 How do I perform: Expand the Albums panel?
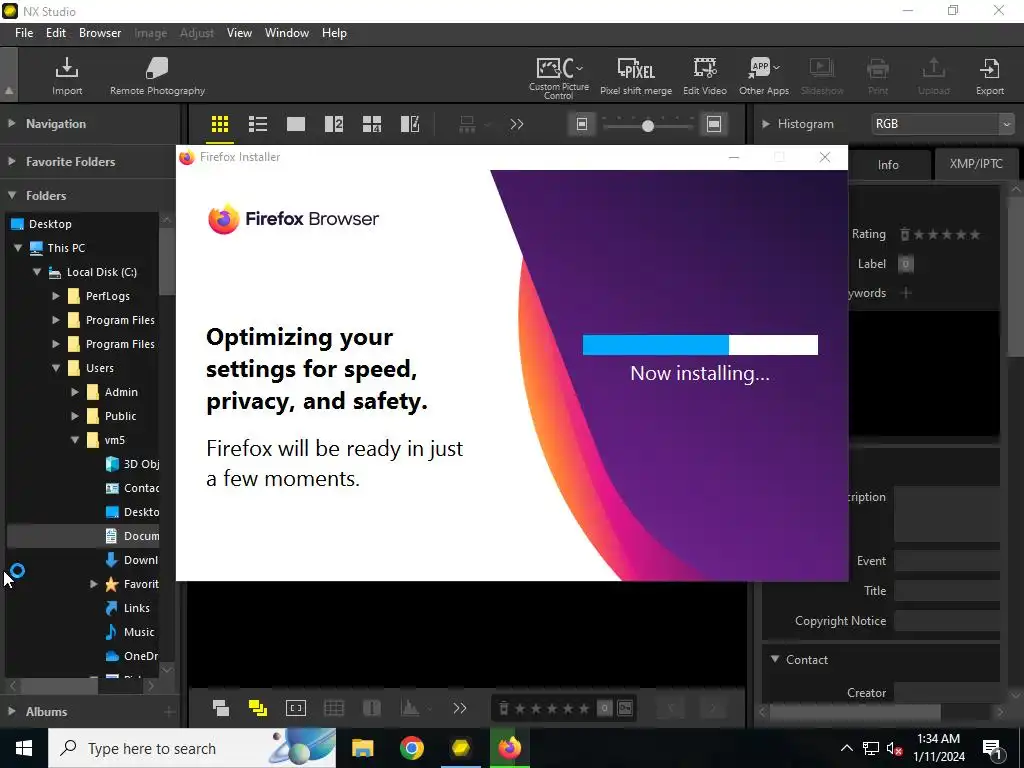[x=12, y=711]
